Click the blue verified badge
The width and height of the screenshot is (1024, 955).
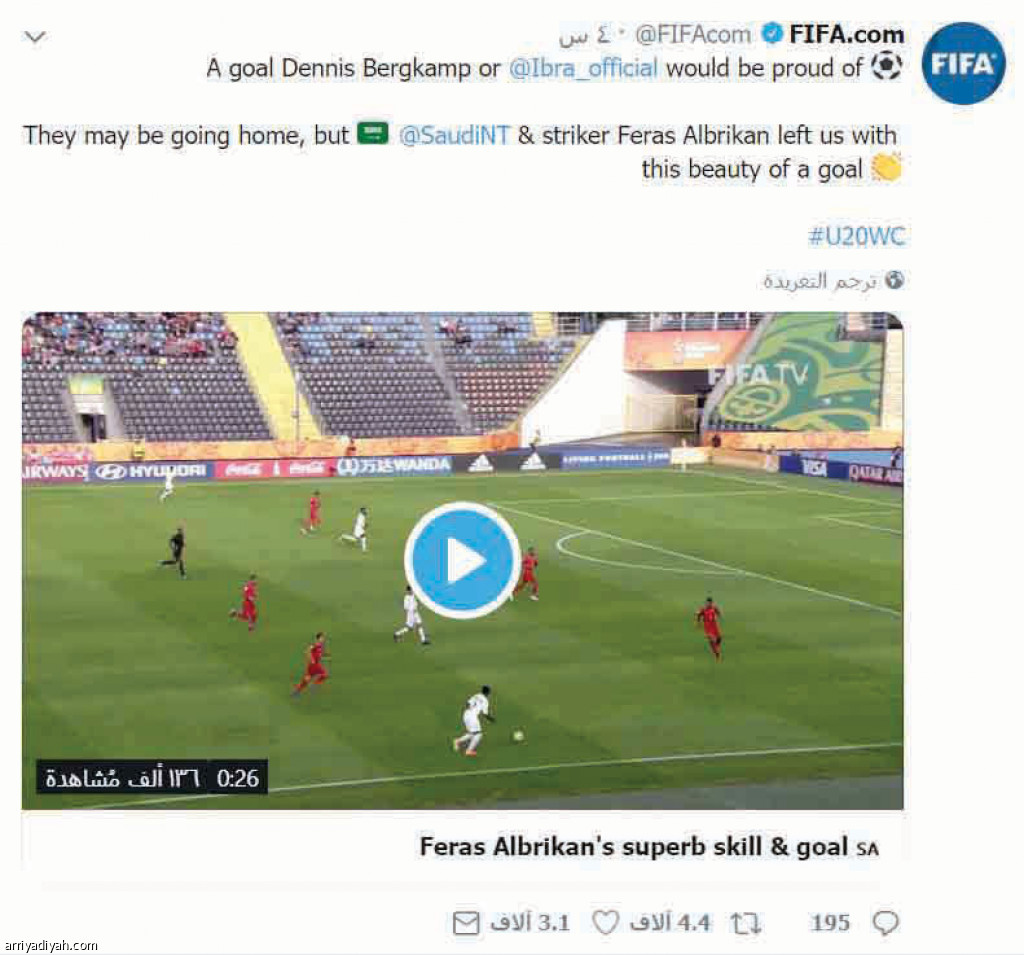pos(773,33)
